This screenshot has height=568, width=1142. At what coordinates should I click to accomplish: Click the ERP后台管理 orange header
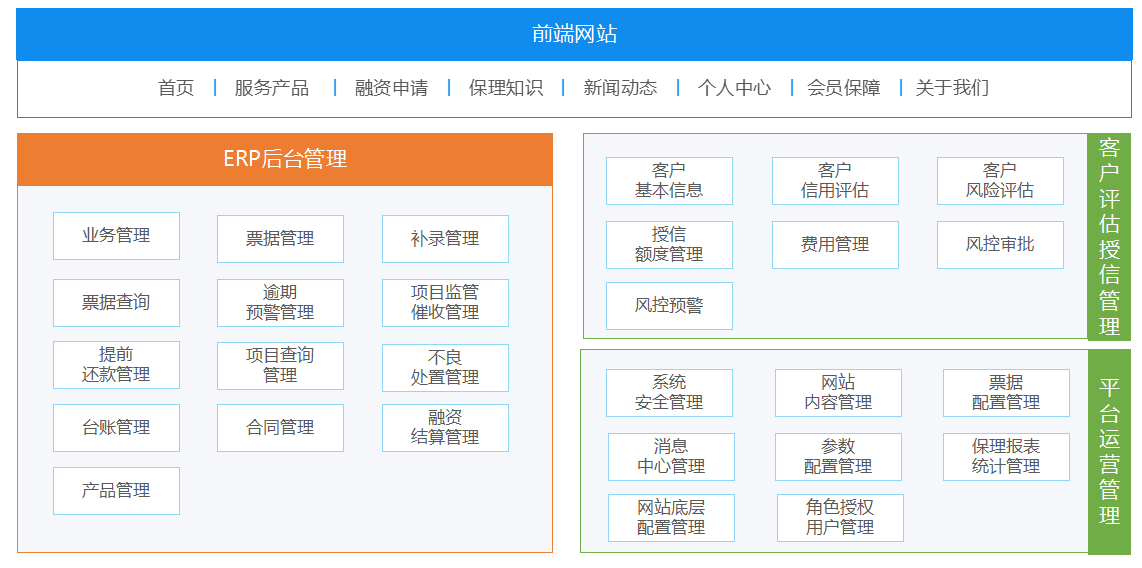(285, 160)
